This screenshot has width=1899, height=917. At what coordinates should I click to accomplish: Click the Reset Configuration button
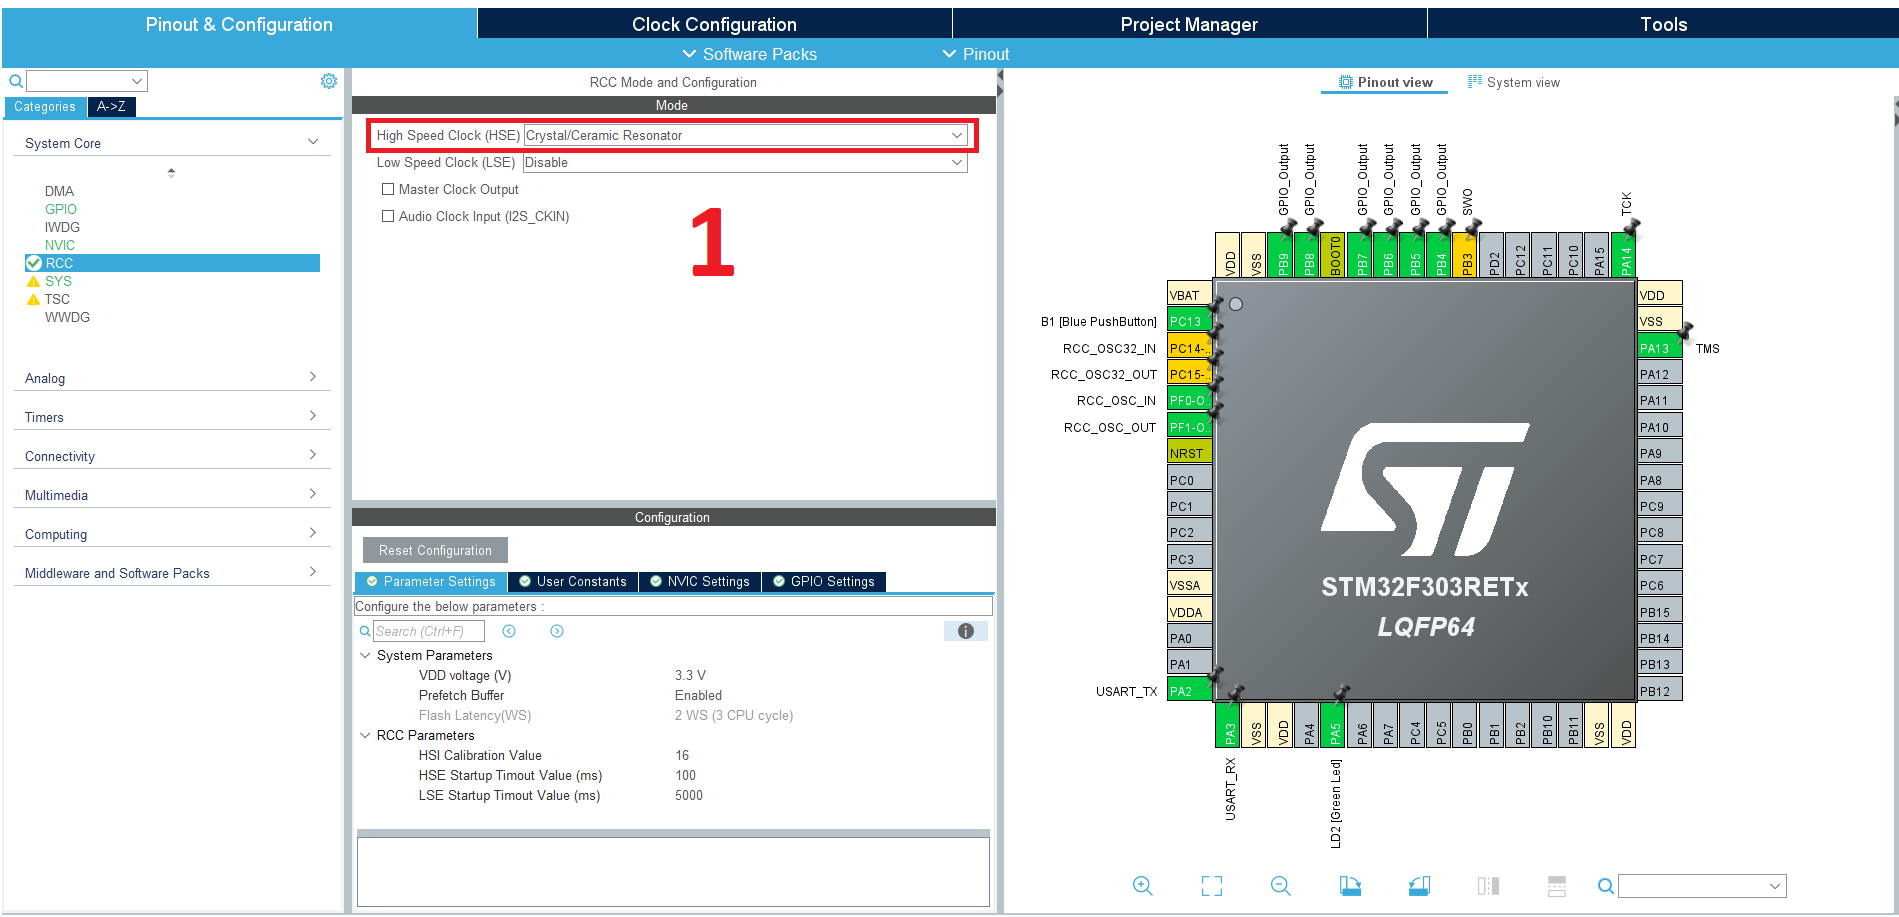(x=435, y=550)
